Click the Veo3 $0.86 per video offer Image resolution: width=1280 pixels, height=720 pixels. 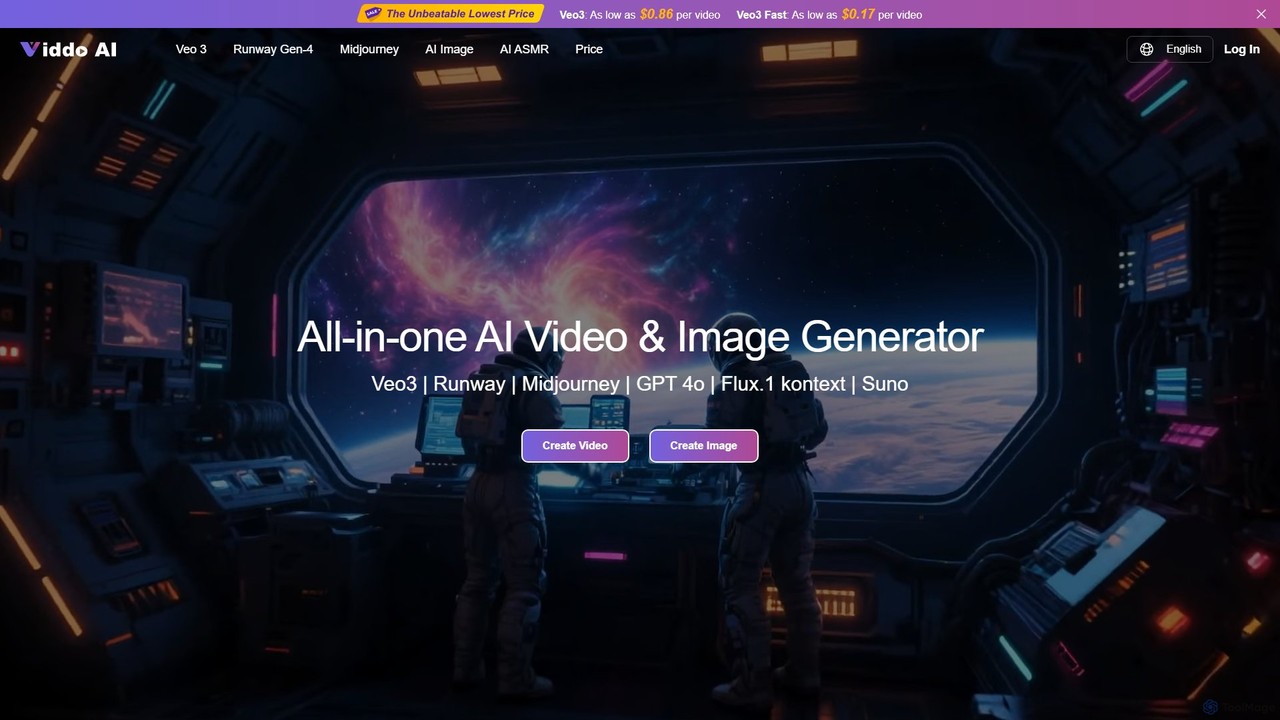(639, 14)
